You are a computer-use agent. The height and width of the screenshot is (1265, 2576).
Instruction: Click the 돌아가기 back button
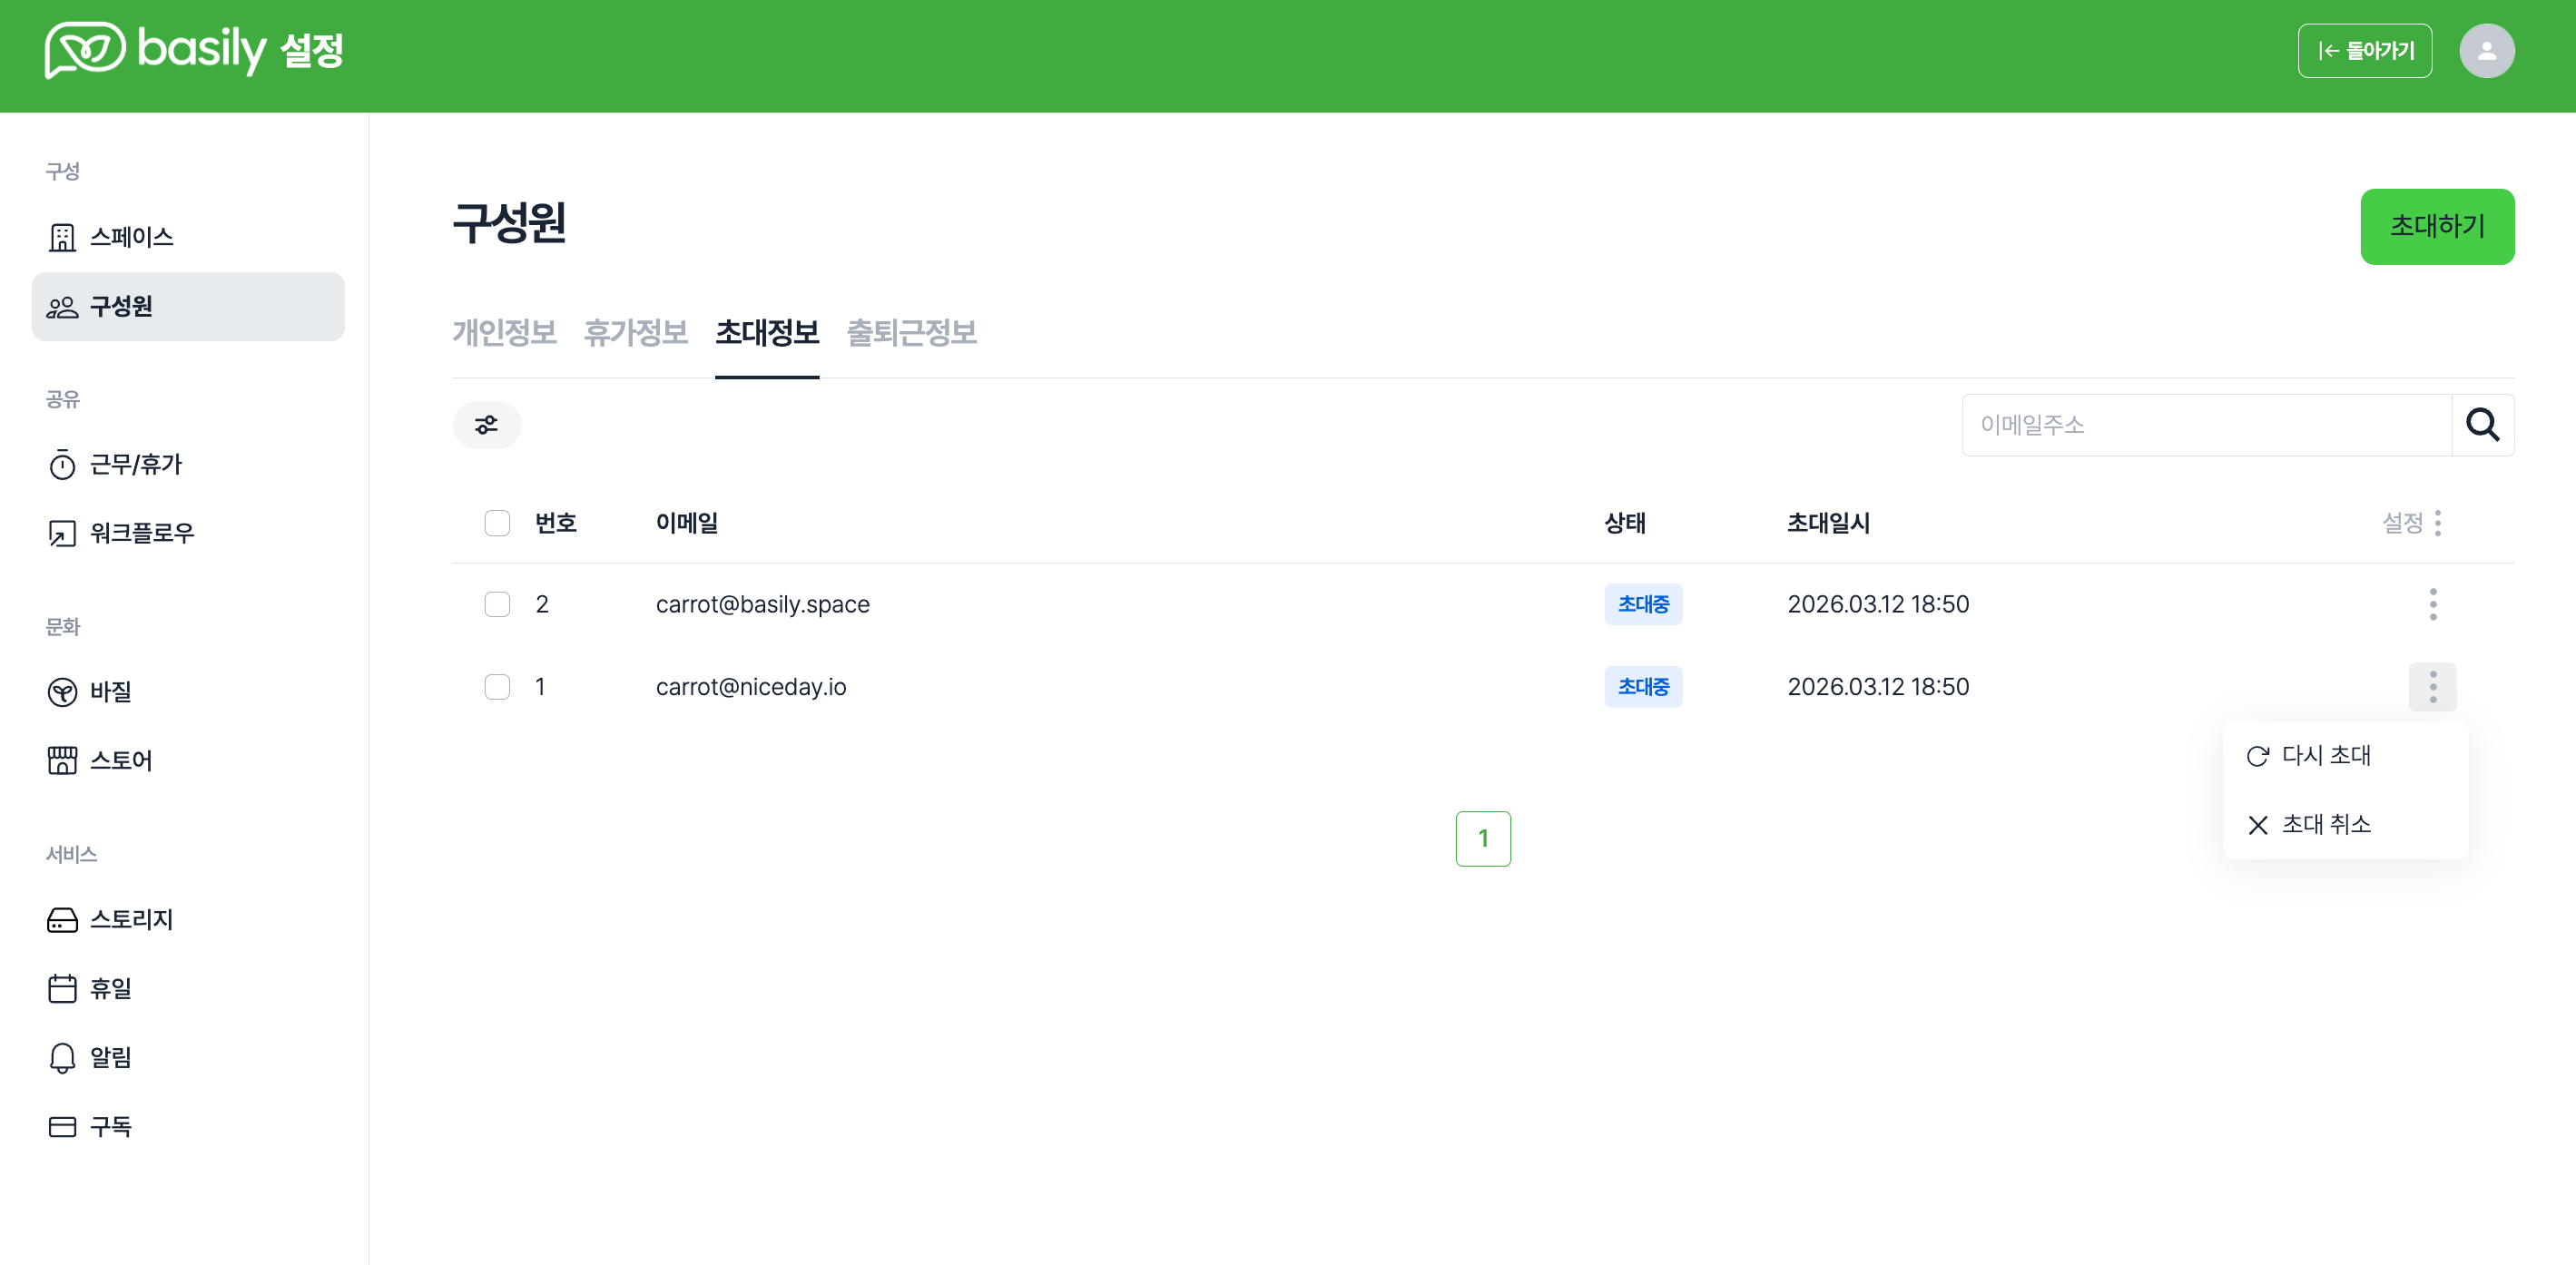pos(2364,51)
